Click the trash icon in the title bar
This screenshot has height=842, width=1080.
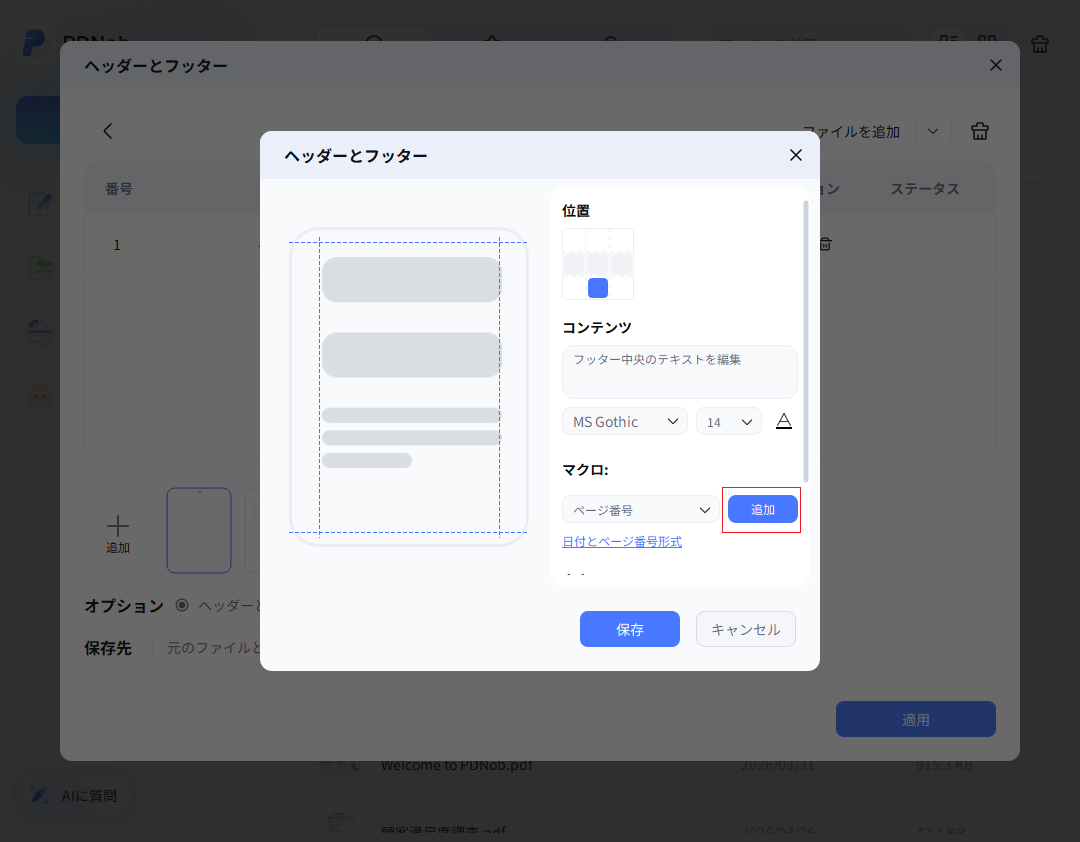tap(1039, 44)
